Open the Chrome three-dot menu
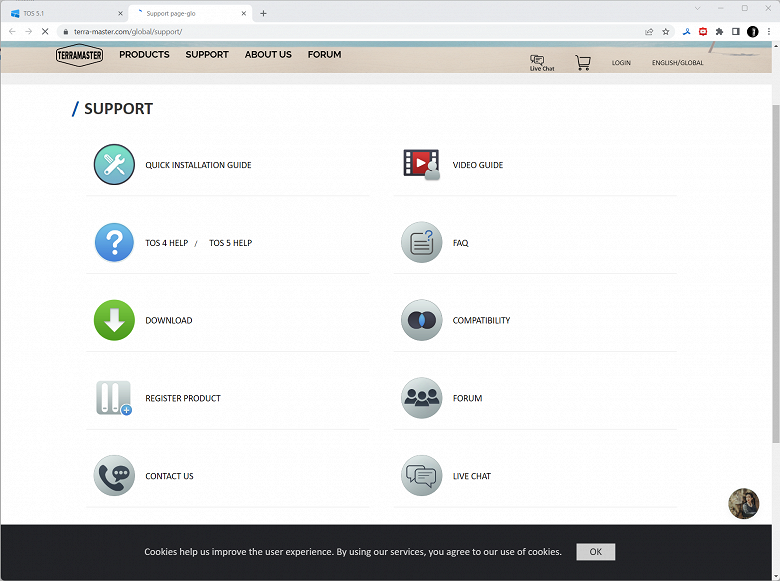780x581 pixels. point(769,31)
